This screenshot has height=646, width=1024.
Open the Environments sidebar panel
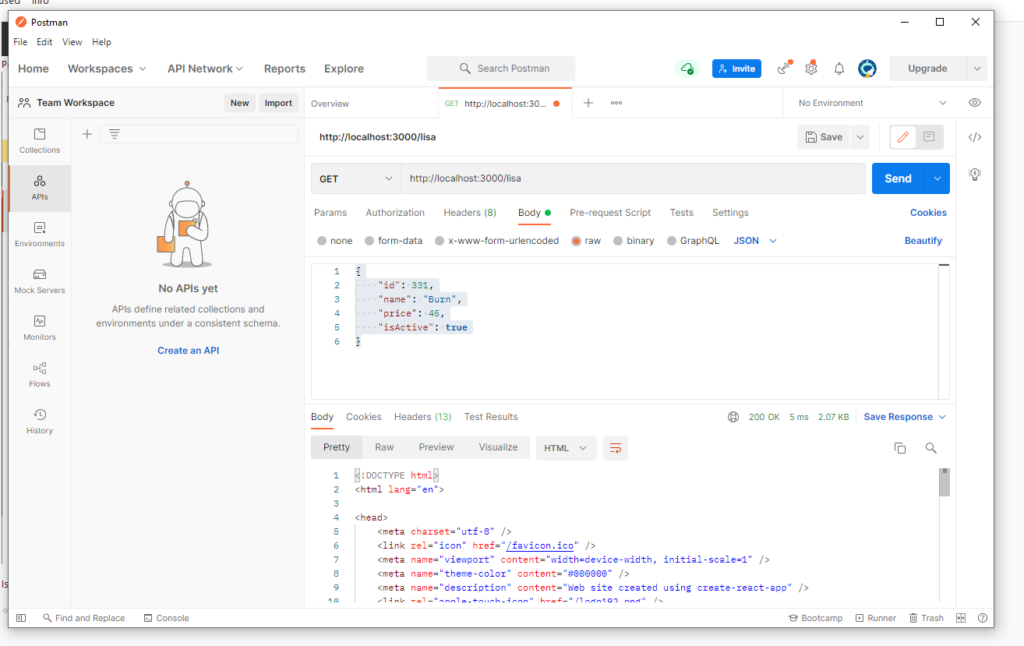tap(39, 234)
